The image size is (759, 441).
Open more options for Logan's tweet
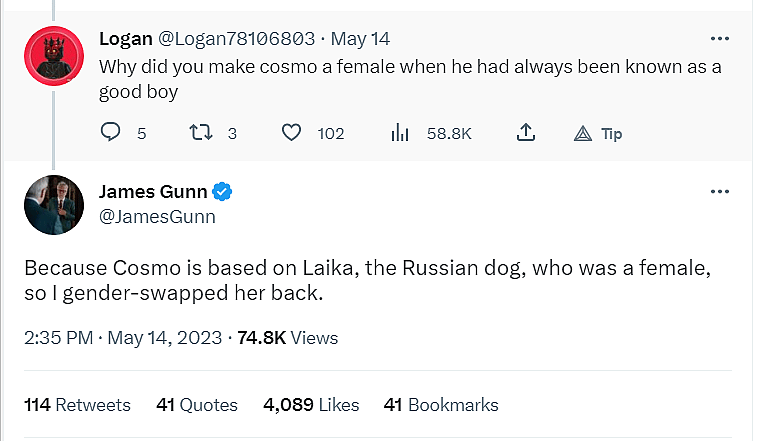tap(719, 39)
